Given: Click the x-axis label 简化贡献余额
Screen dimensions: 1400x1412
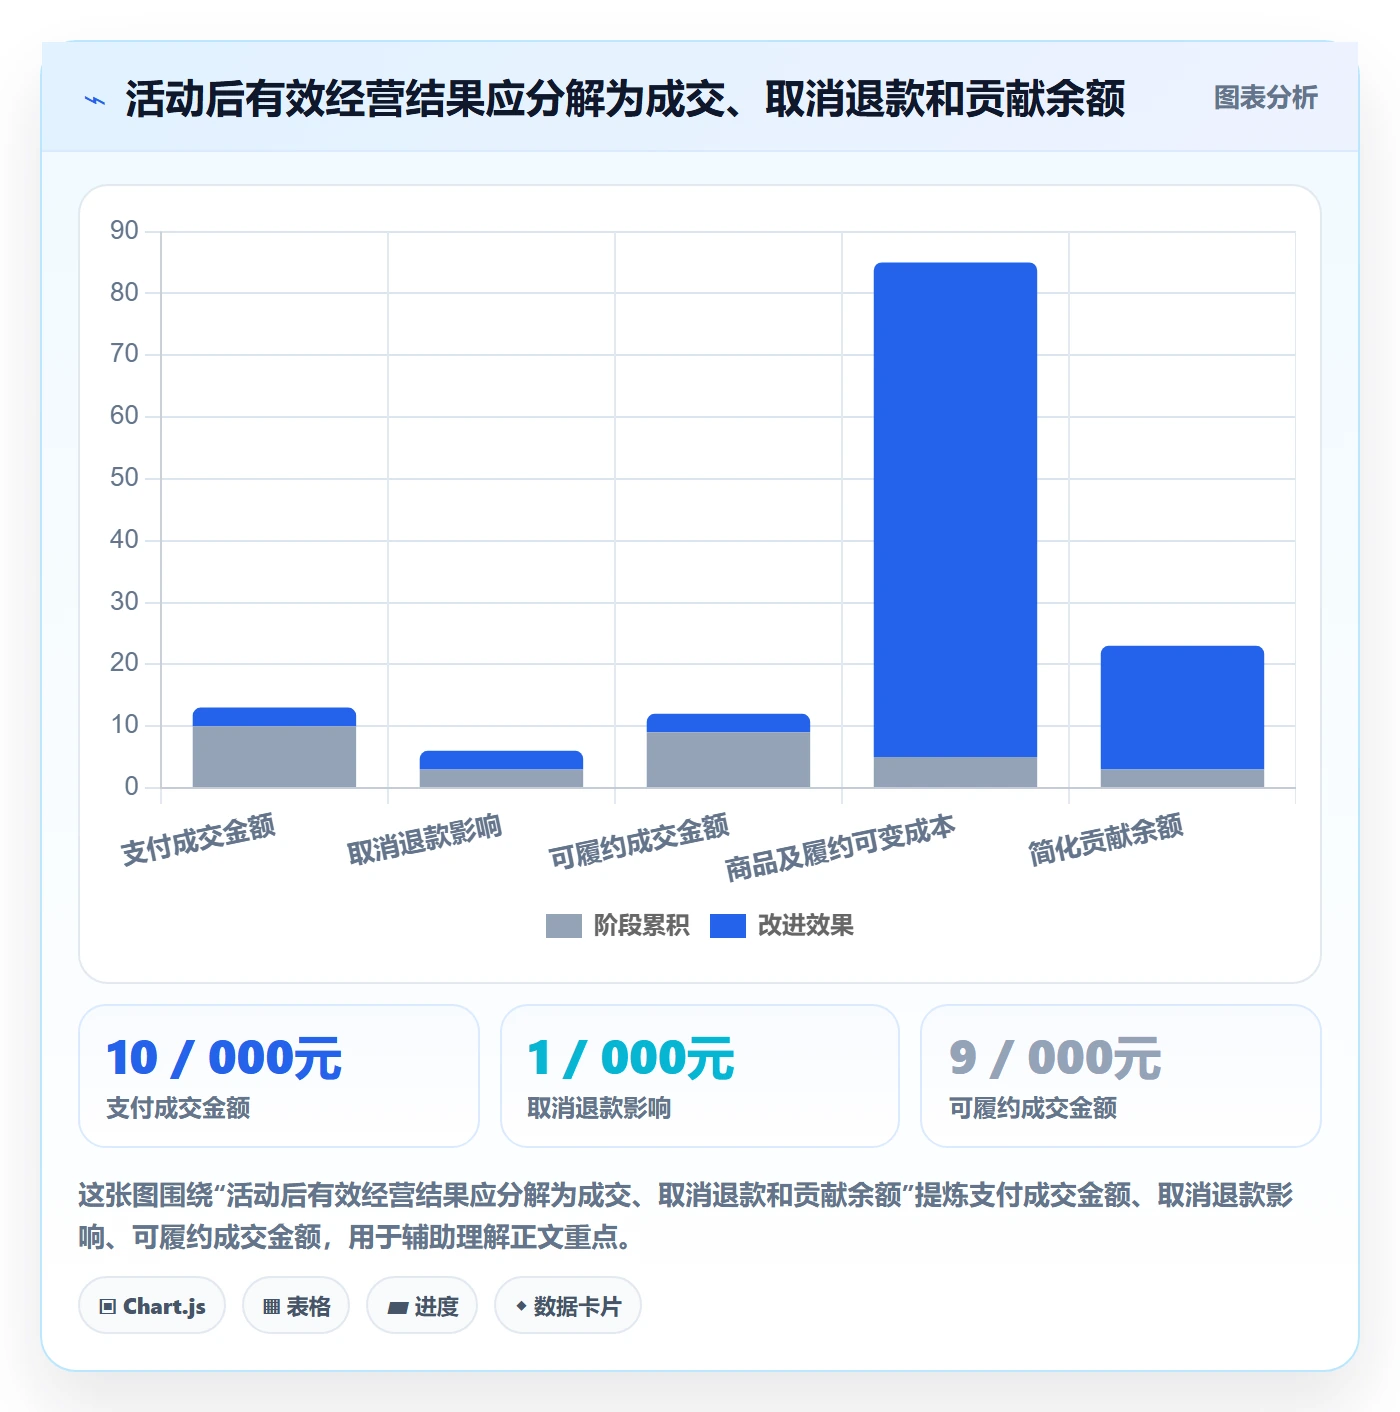Looking at the screenshot, I should point(1106,840).
